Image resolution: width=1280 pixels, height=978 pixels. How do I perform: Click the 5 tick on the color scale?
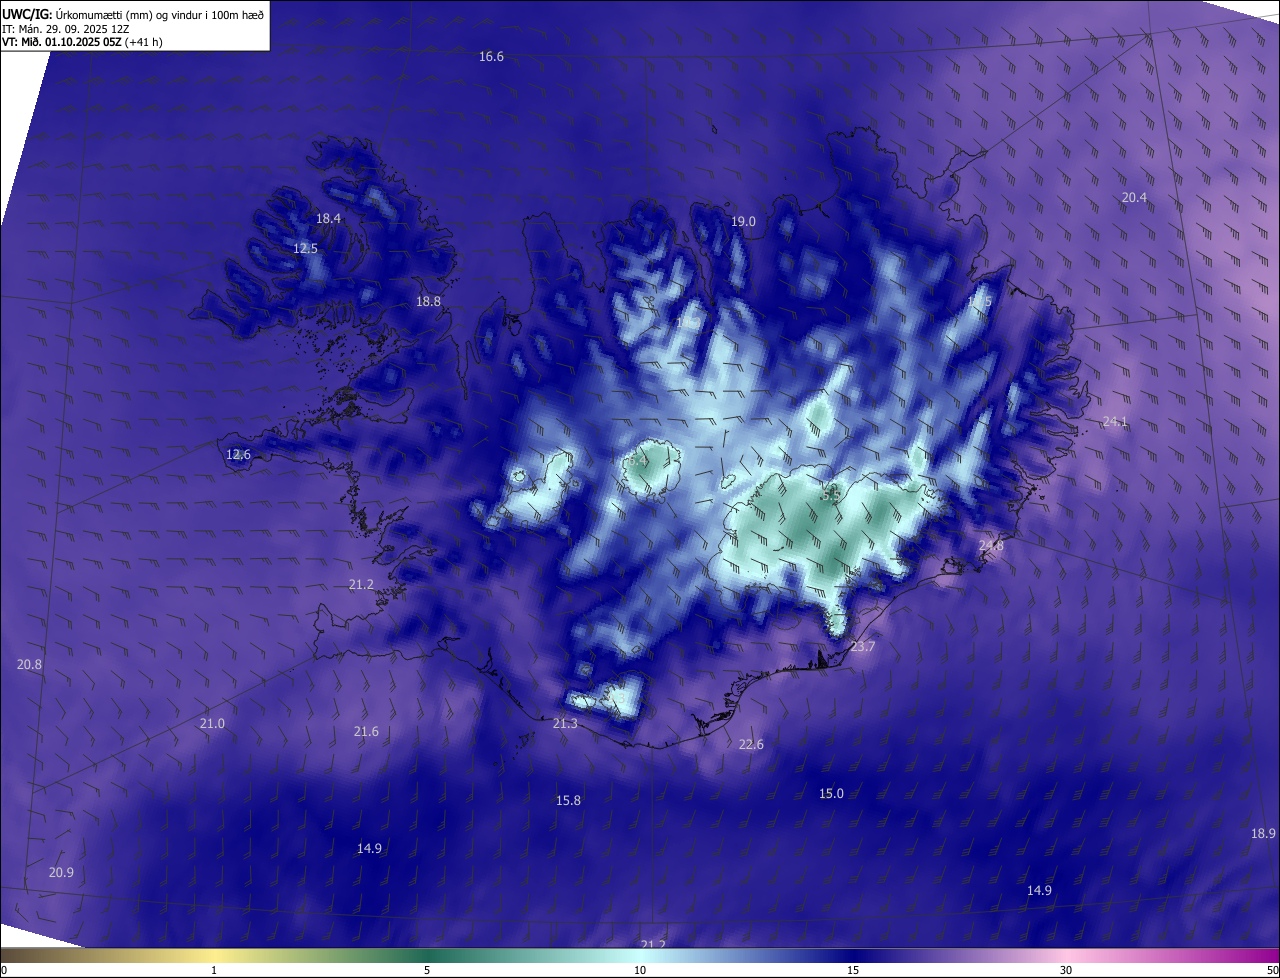[x=427, y=970]
